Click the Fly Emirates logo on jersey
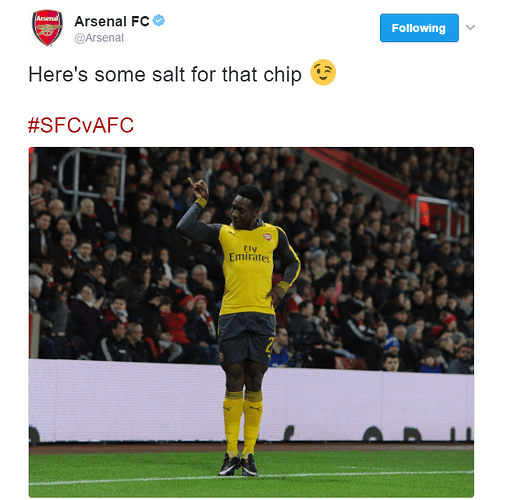This screenshot has height=500, width=506. [249, 254]
